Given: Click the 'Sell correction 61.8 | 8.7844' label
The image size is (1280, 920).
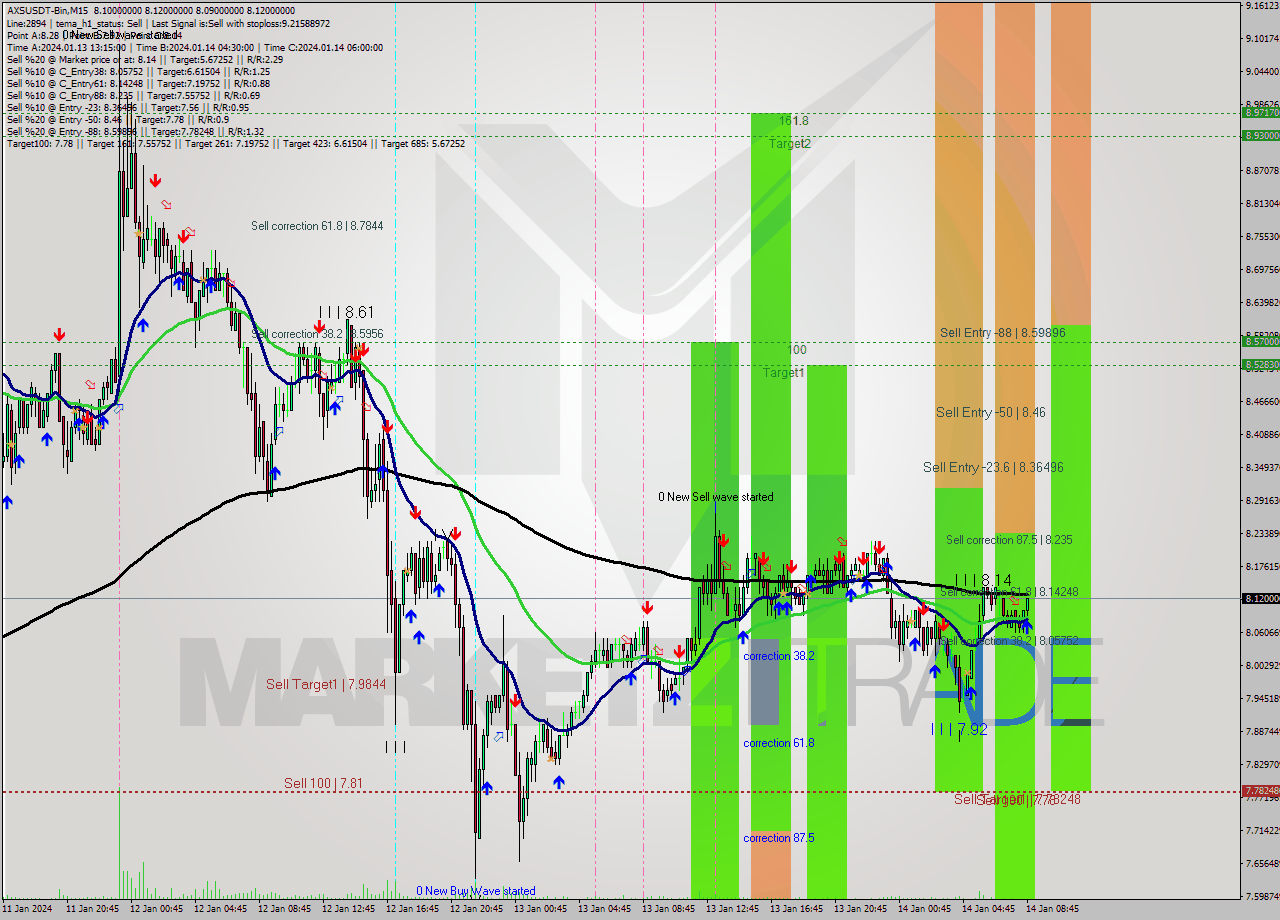Looking at the screenshot, I should click(317, 226).
